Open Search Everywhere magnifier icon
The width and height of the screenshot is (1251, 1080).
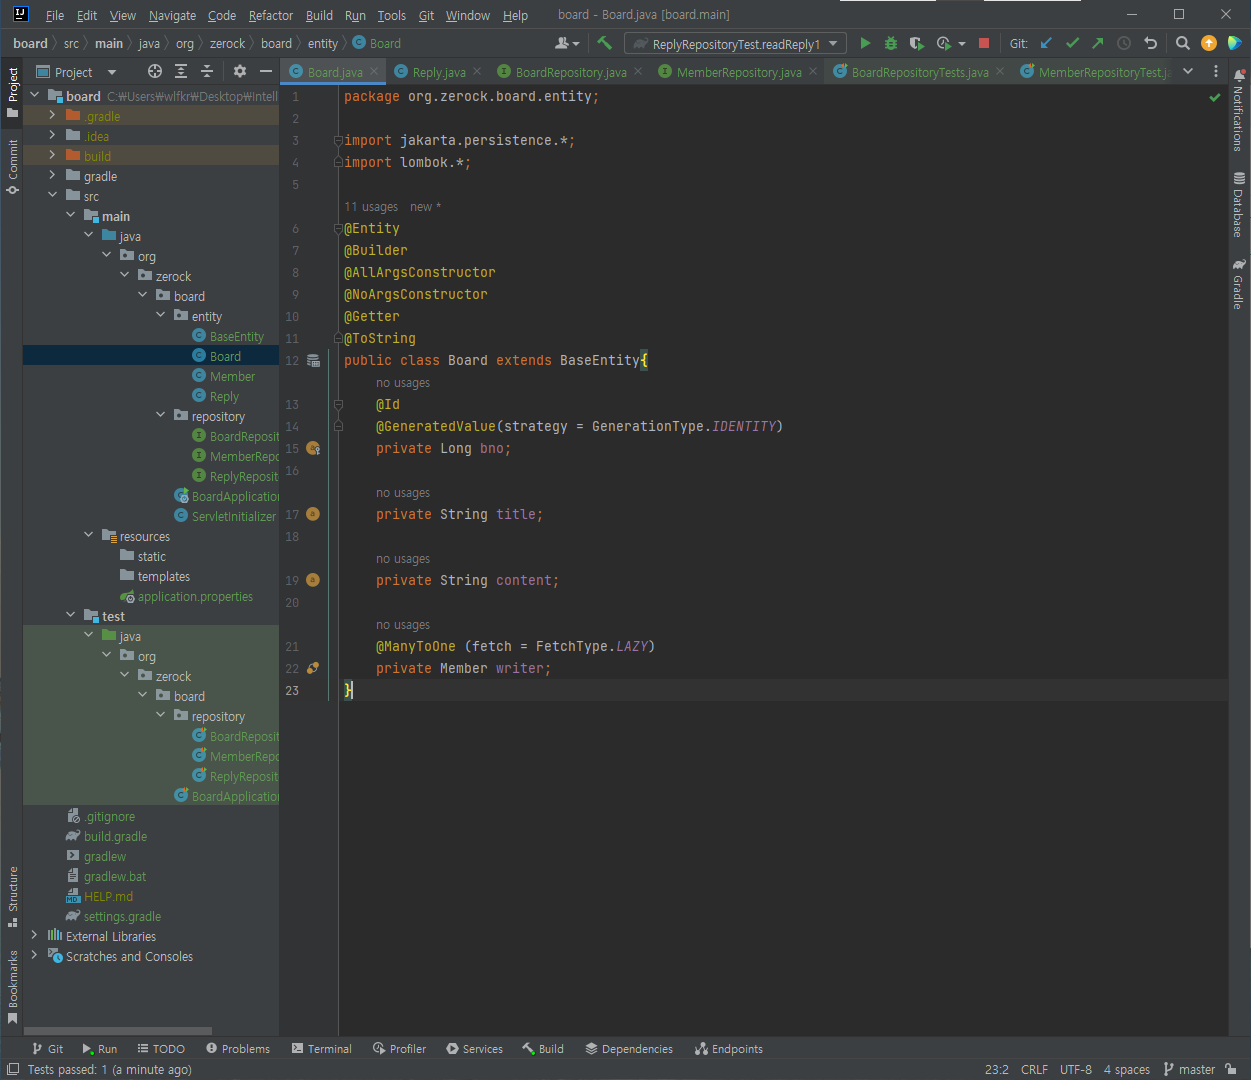[1183, 43]
